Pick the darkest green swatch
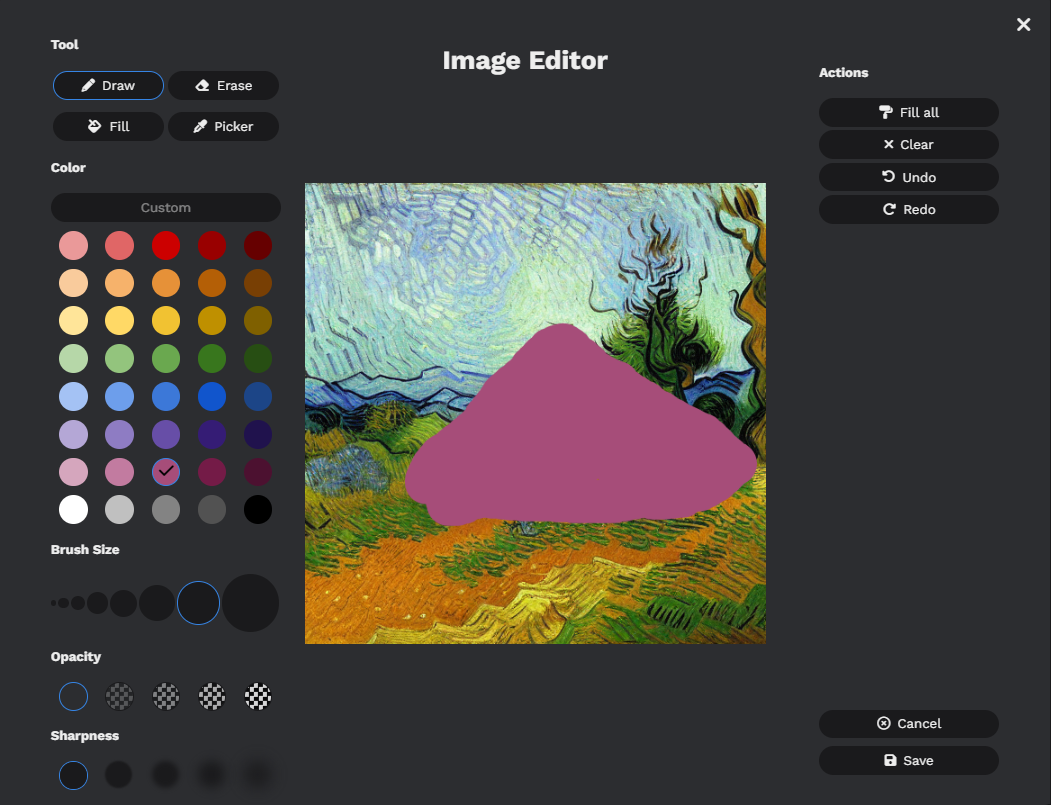Image resolution: width=1051 pixels, height=805 pixels. click(258, 359)
